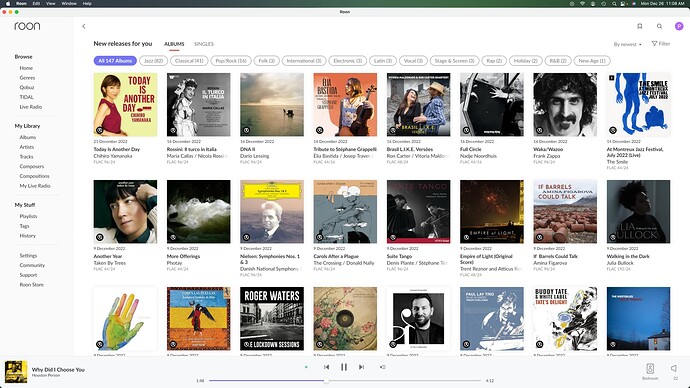Filter by New Age (1) genre chip

(592, 61)
